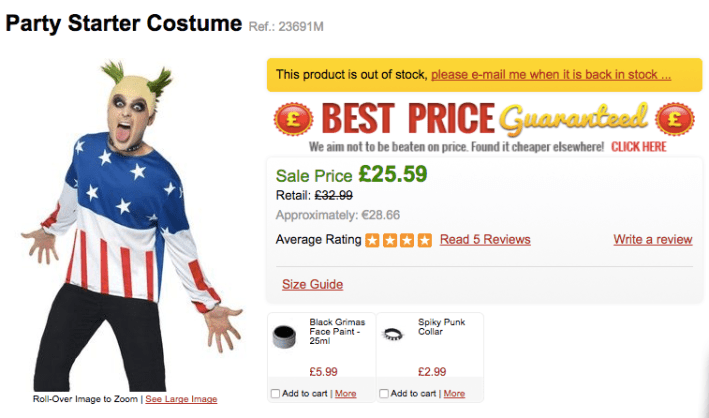Open the Spiky Punk Collar image
709x418 pixels.
(x=395, y=334)
